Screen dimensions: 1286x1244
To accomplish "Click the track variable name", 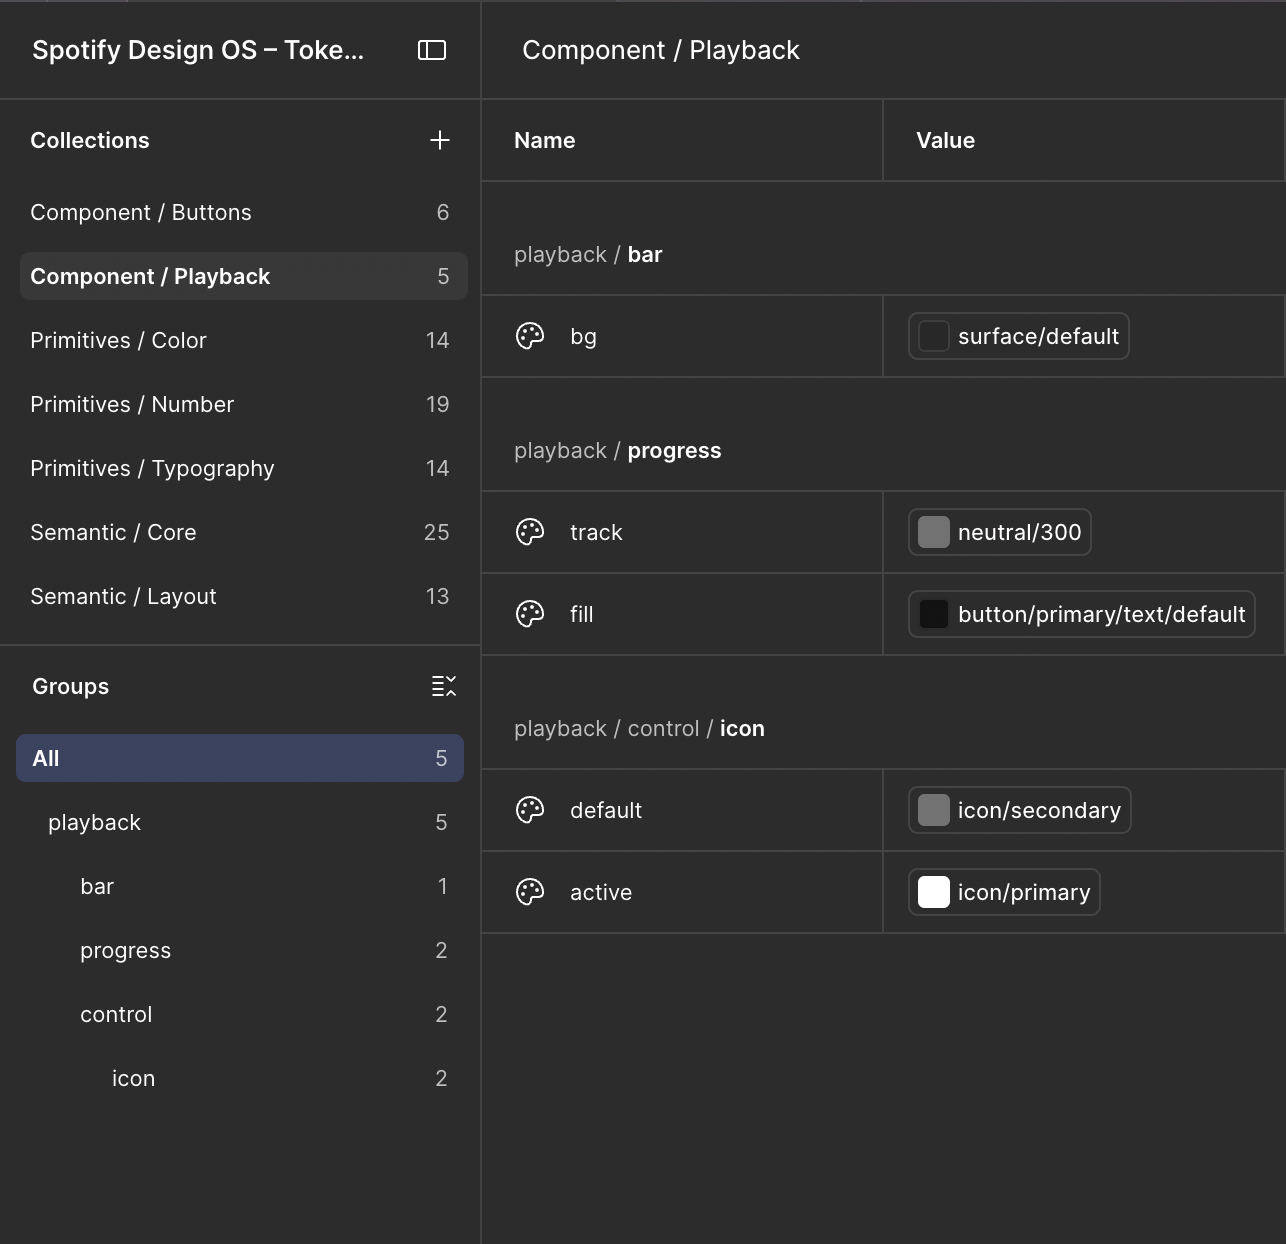I will pyautogui.click(x=596, y=532).
